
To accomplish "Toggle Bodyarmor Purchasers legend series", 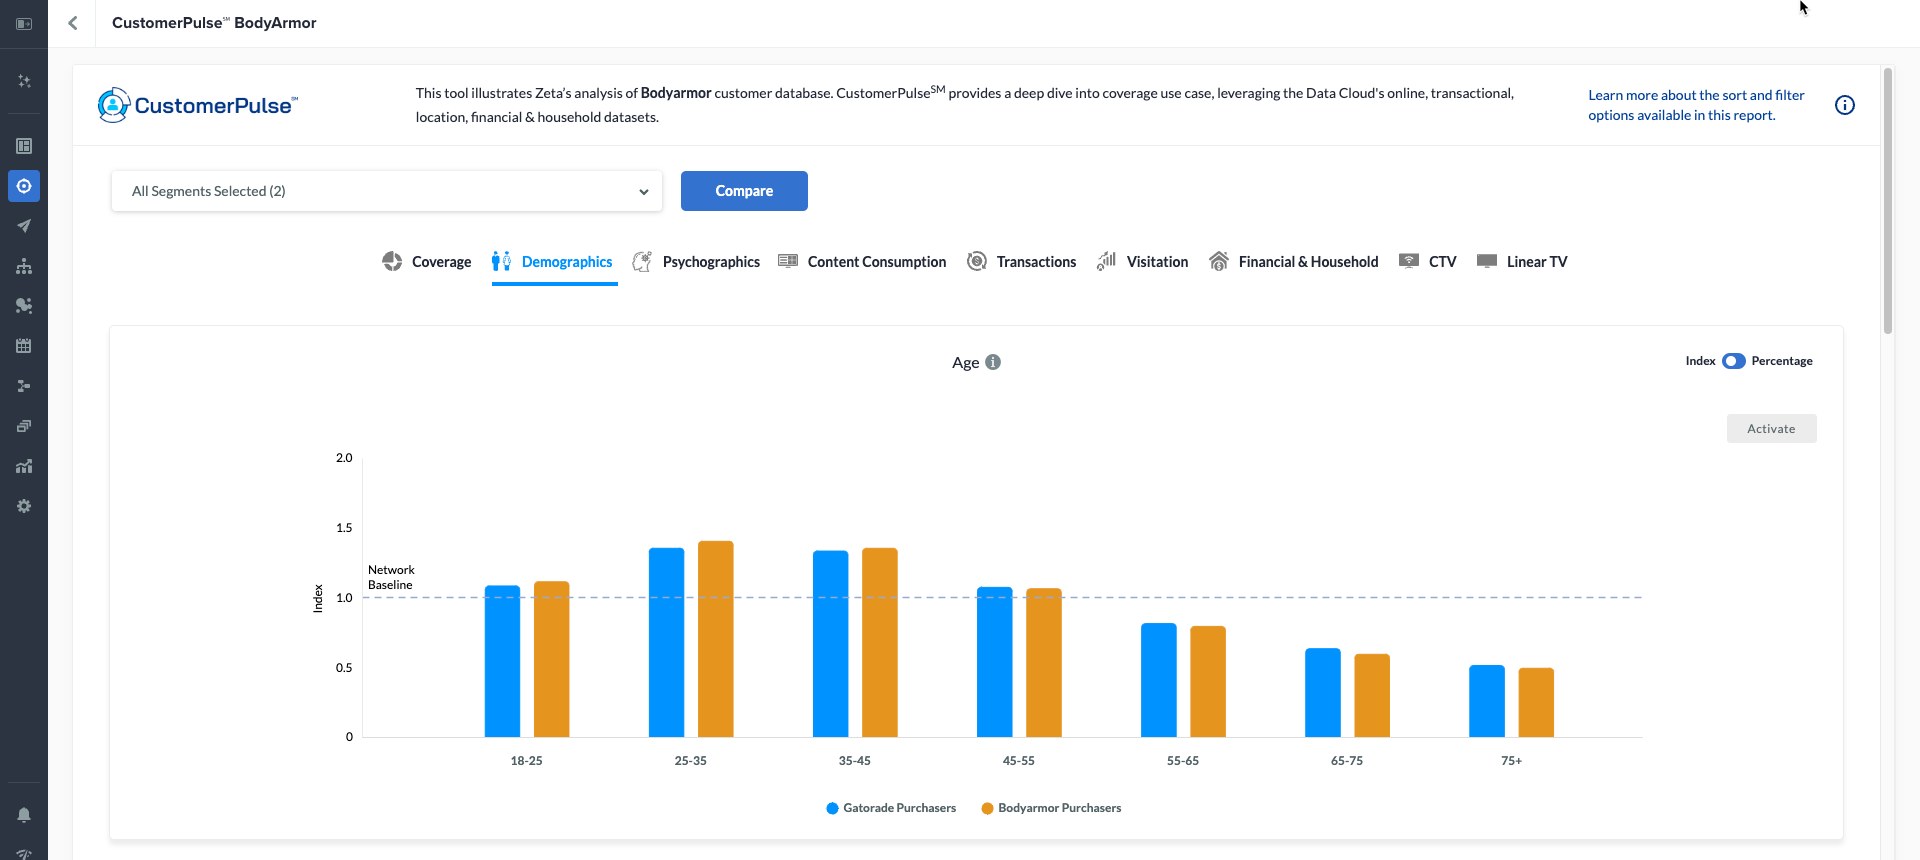I will (1051, 808).
